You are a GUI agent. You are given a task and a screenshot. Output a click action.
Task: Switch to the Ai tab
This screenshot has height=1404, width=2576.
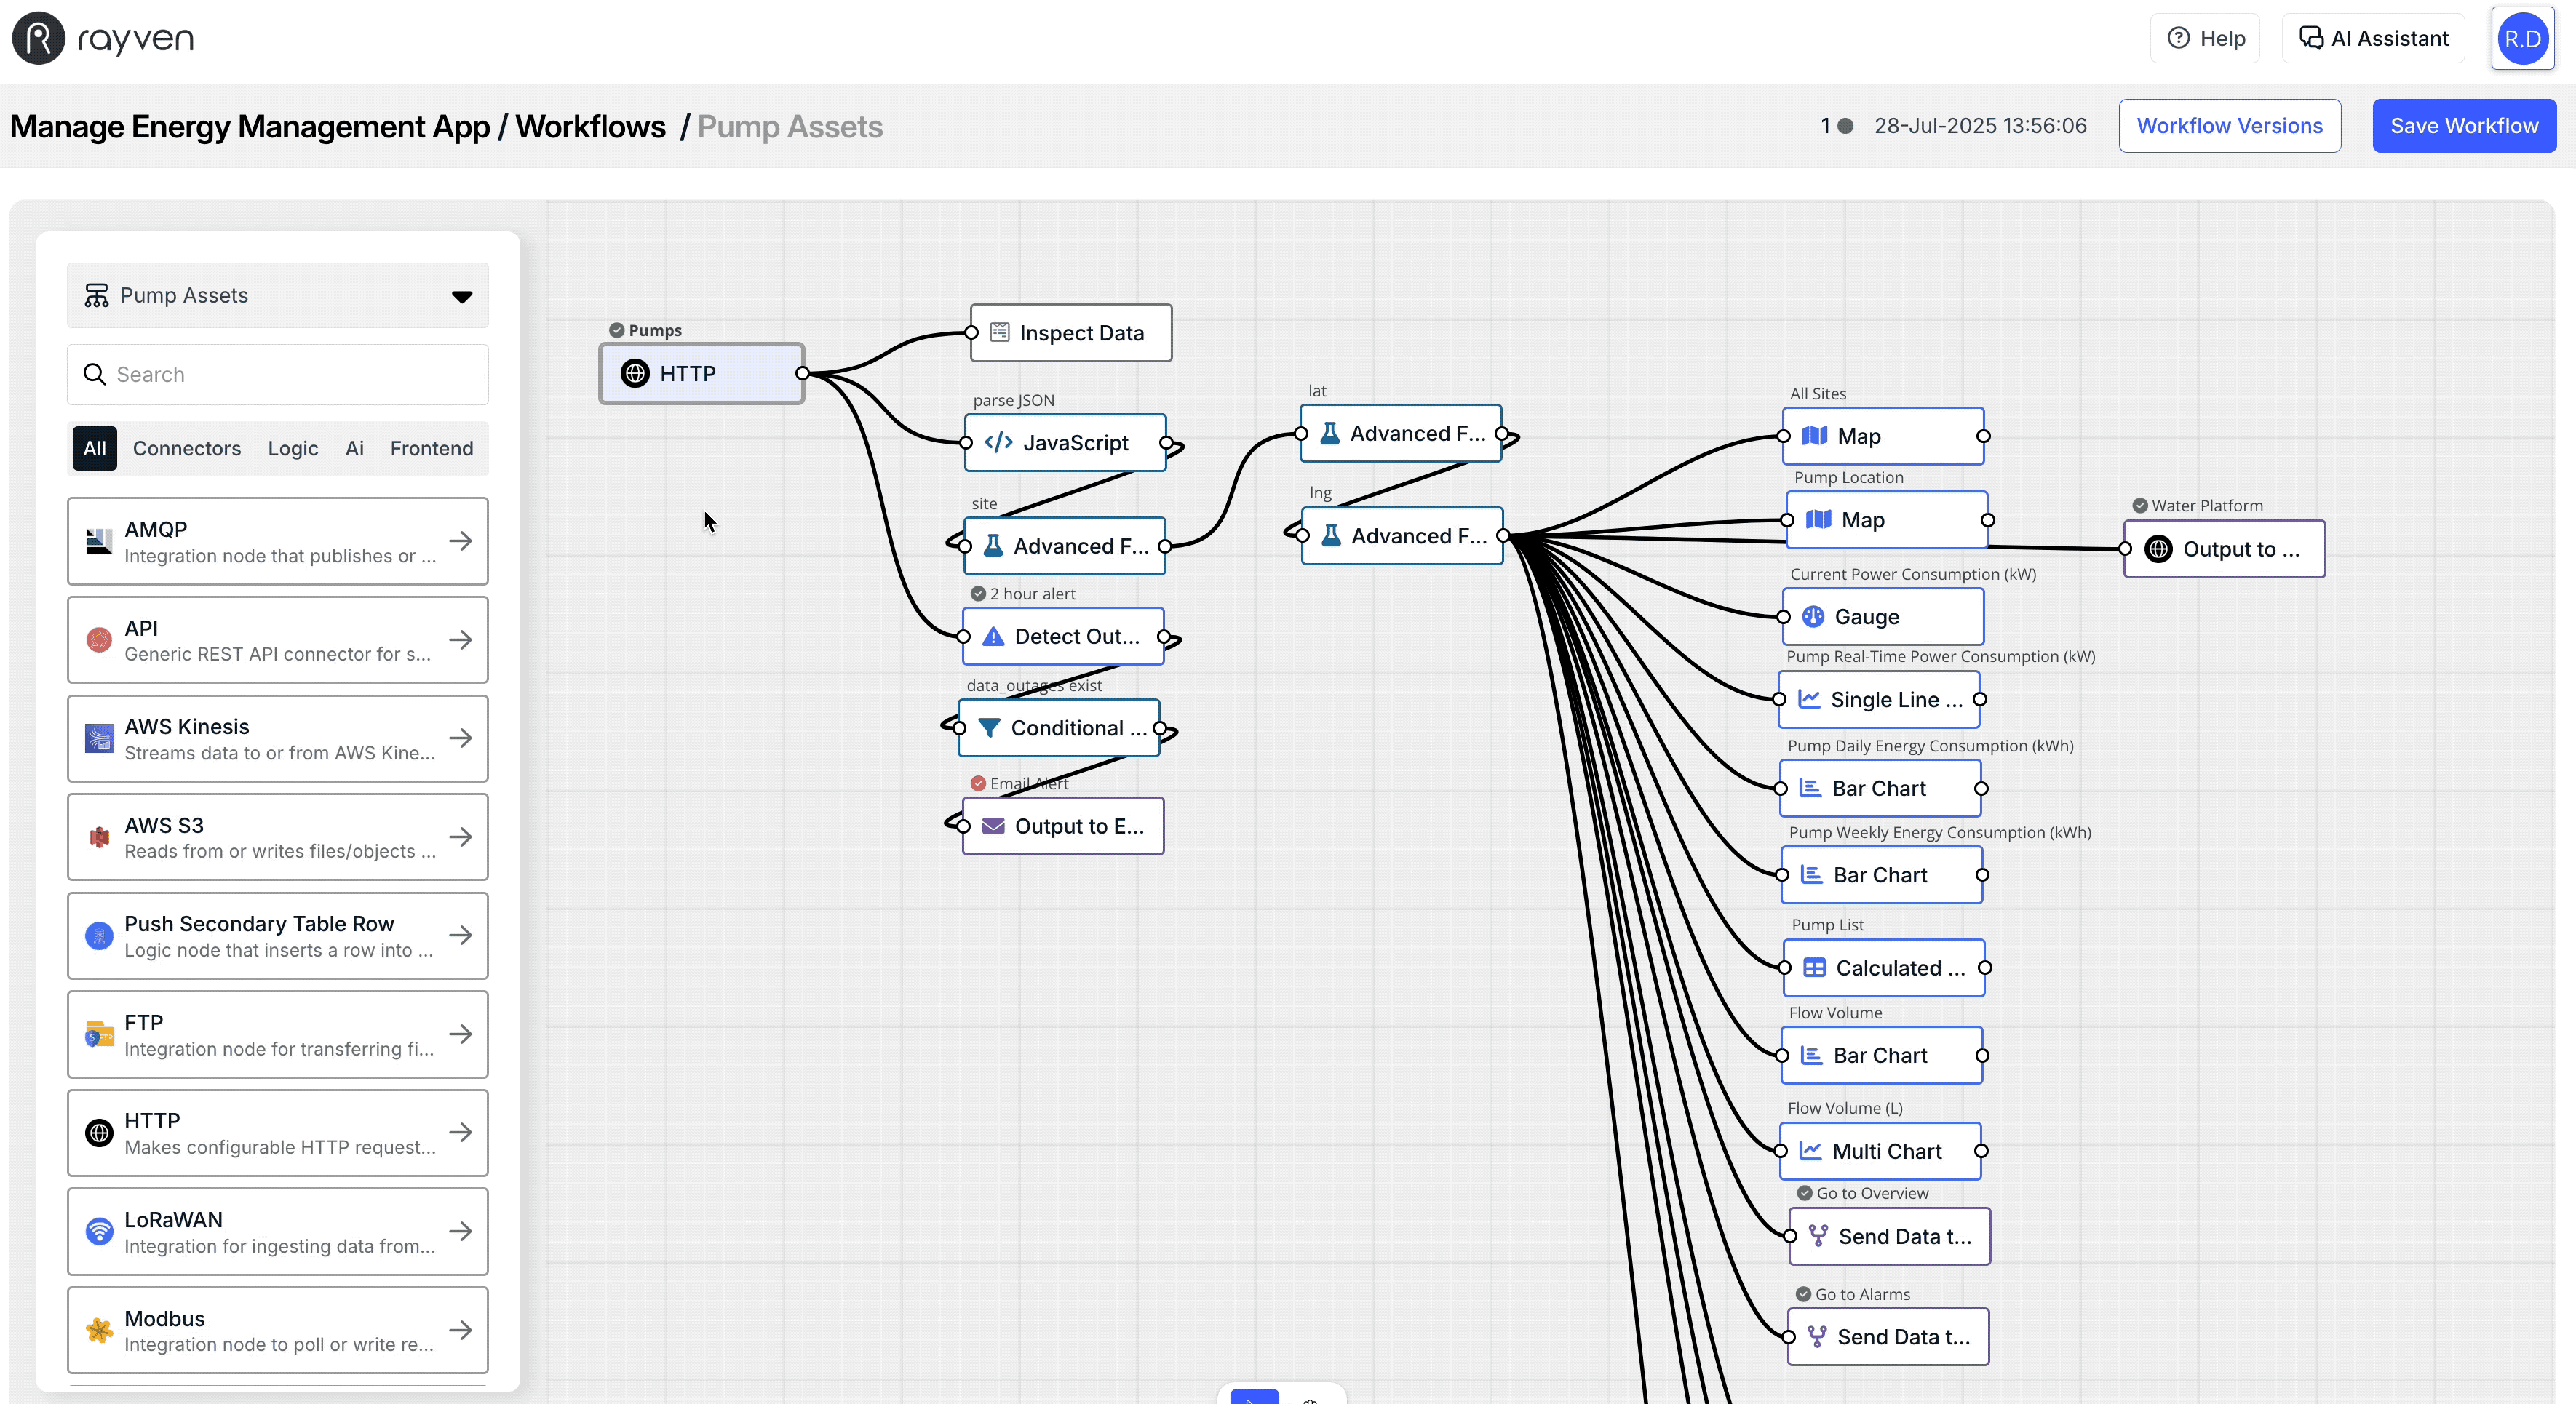(x=354, y=448)
